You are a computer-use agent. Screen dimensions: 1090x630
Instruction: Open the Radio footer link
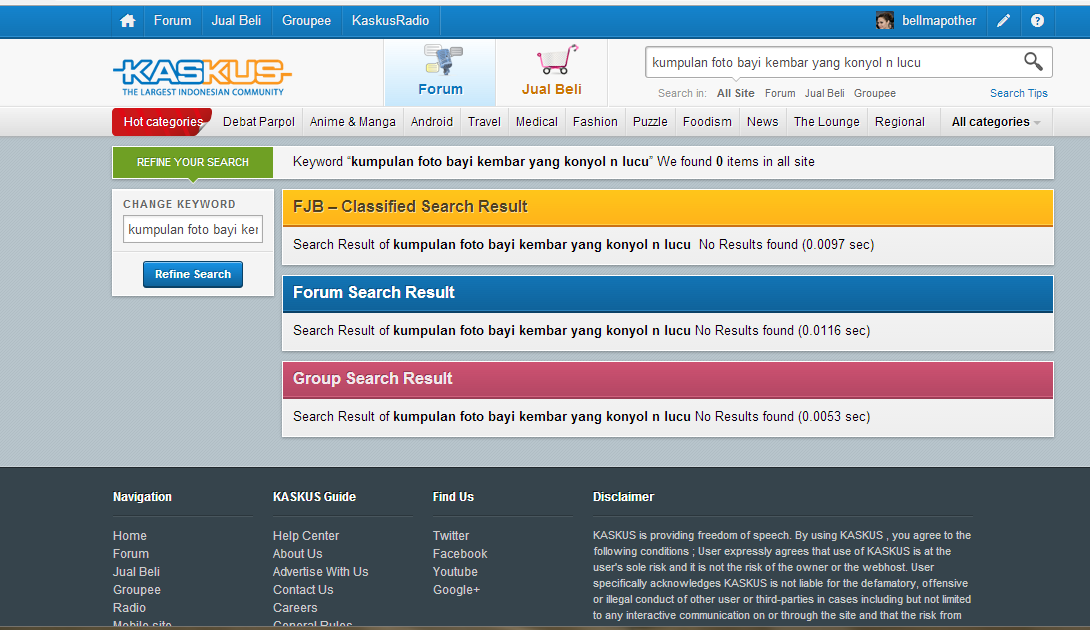click(129, 608)
